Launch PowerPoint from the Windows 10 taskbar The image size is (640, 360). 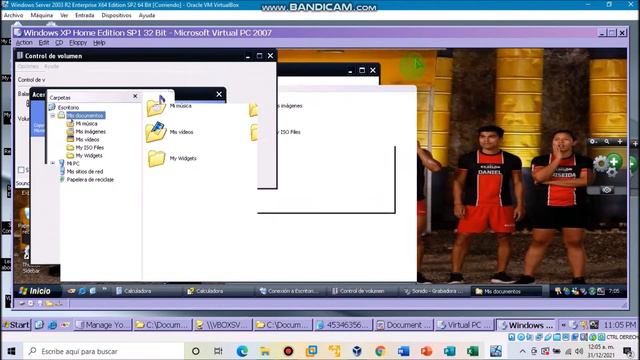pos(426,351)
